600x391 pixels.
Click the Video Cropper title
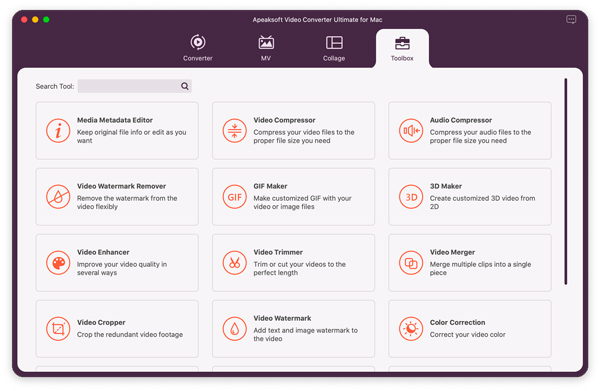[x=101, y=323]
